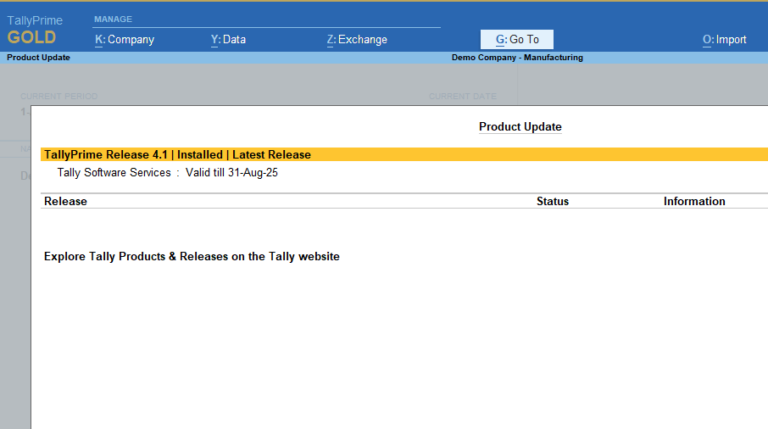Viewport: 768px width, 429px height.
Task: Click the Information column header
Action: (x=694, y=201)
